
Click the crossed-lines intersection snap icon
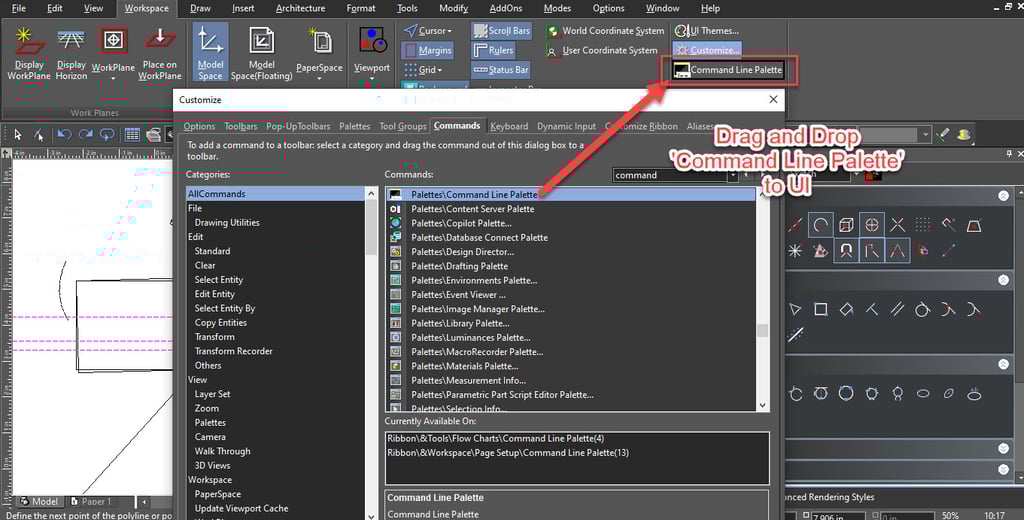point(897,225)
